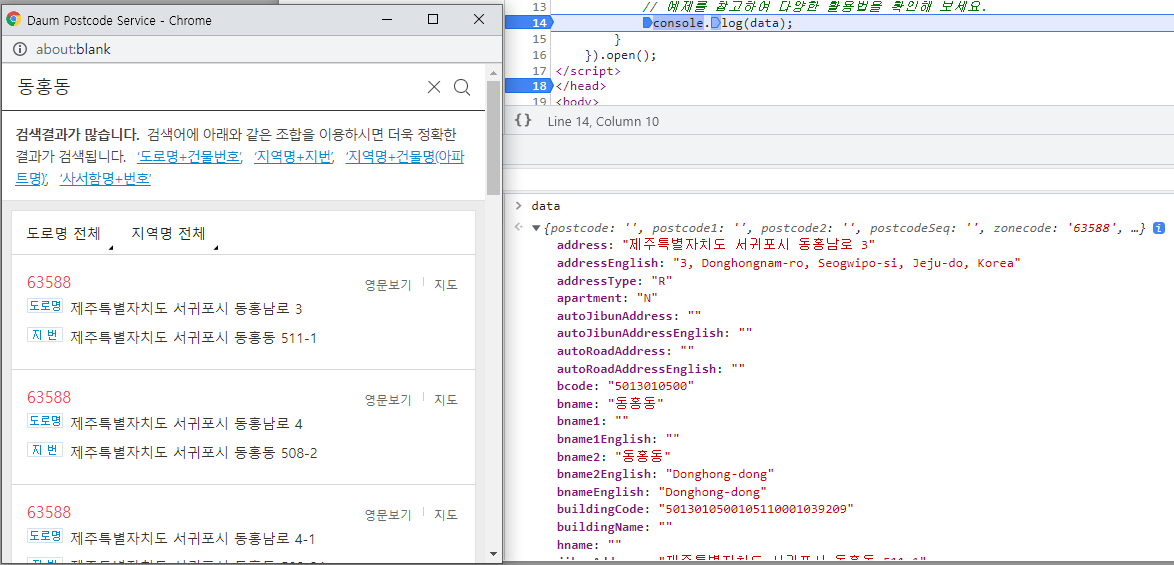Click the Chrome logo in popup title bar
1174x565 pixels.
[x=13, y=20]
